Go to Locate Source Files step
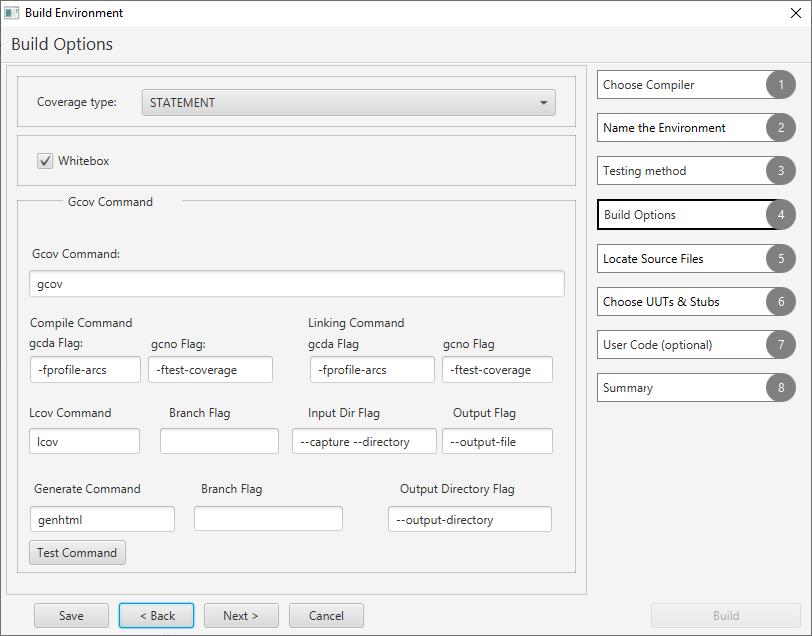This screenshot has height=636, width=812. (695, 258)
